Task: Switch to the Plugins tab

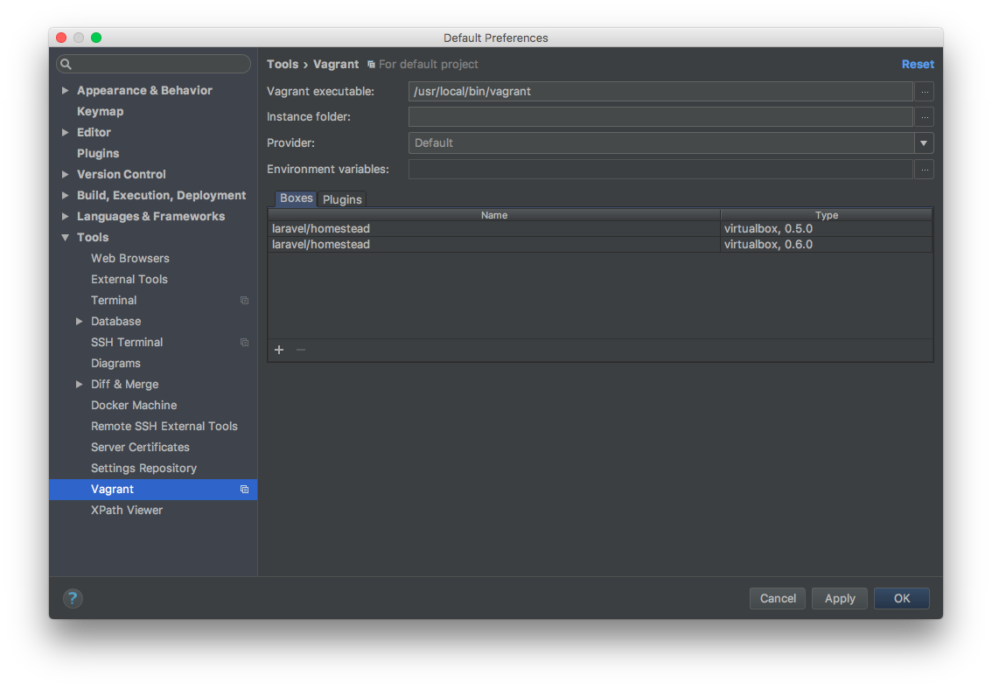Action: pos(342,199)
